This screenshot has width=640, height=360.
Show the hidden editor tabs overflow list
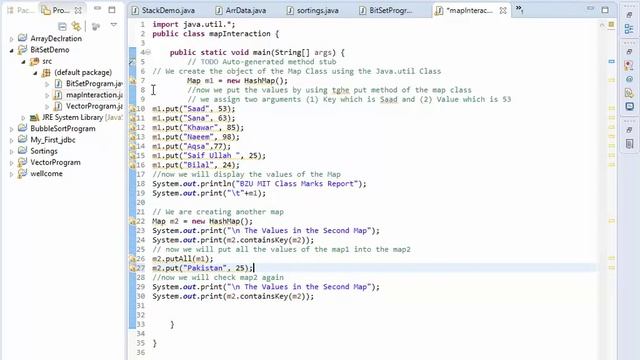[519, 9]
